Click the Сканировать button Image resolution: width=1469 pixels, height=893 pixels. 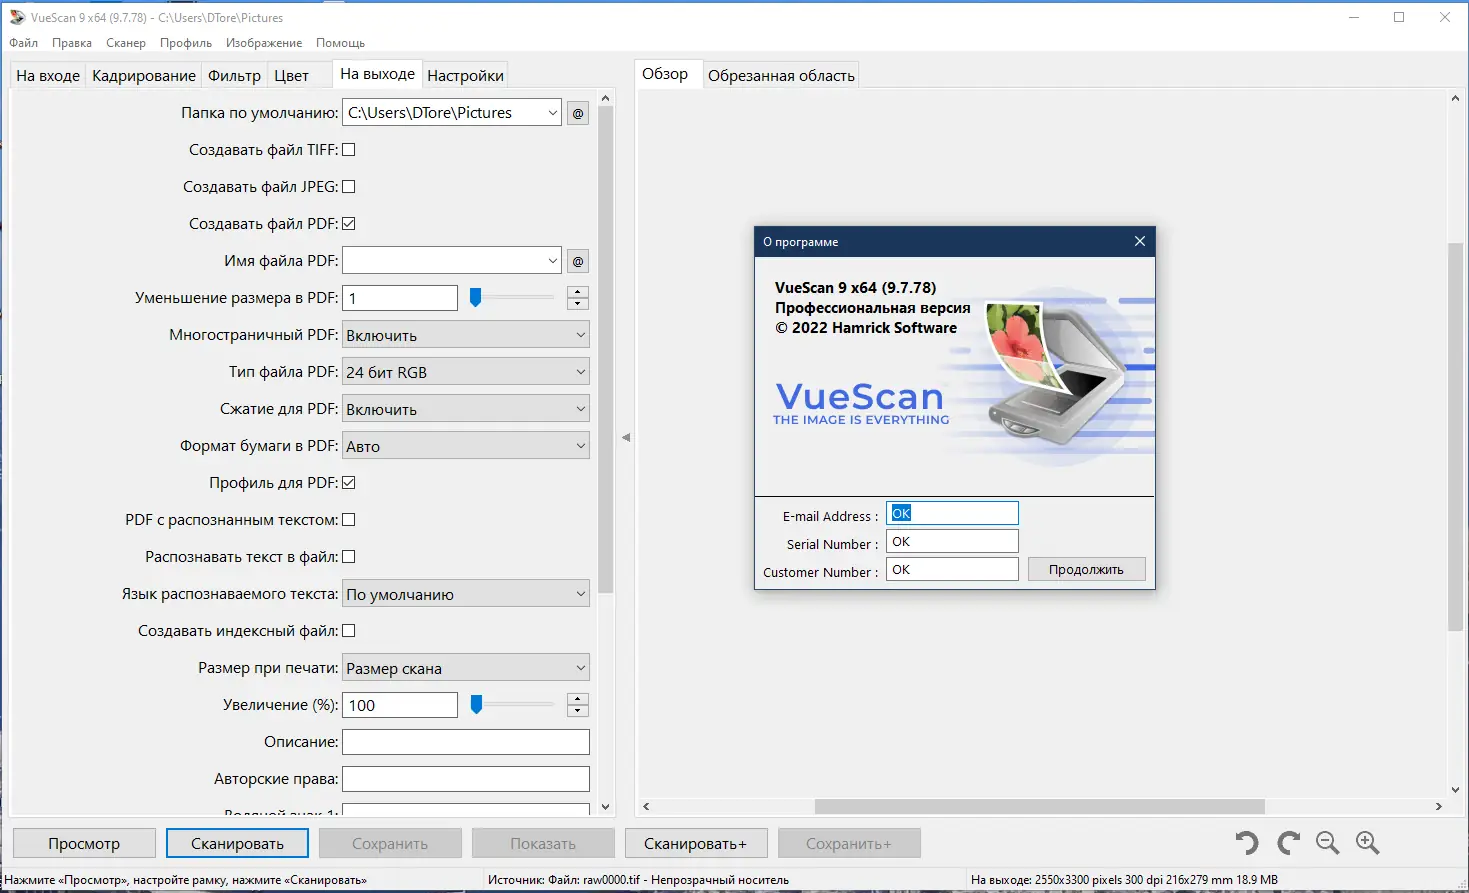[x=237, y=843]
